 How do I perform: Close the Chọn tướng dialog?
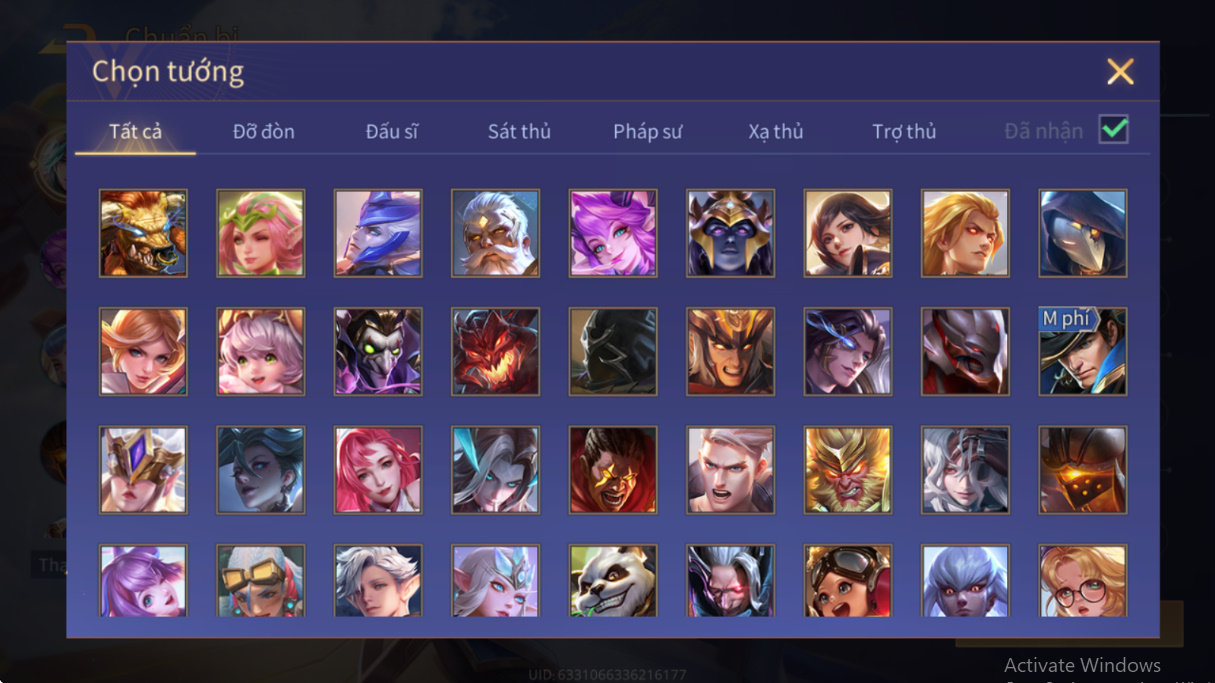[x=1120, y=71]
